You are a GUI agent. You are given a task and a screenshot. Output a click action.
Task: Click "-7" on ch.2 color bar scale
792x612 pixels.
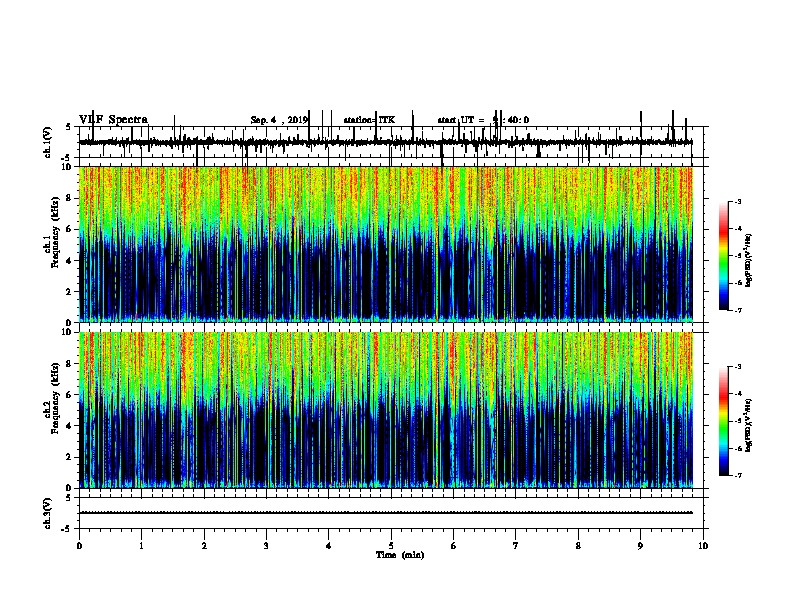click(738, 475)
